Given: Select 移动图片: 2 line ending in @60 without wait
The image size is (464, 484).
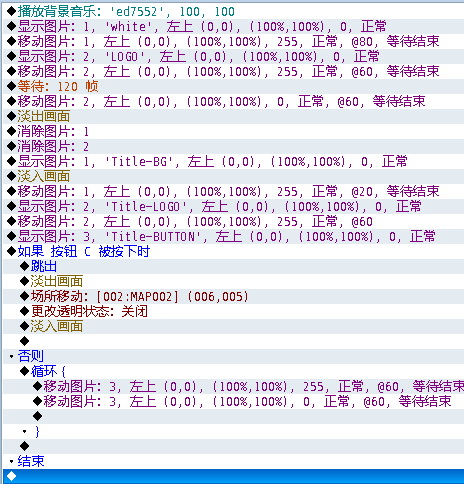Looking at the screenshot, I should click(233, 222).
